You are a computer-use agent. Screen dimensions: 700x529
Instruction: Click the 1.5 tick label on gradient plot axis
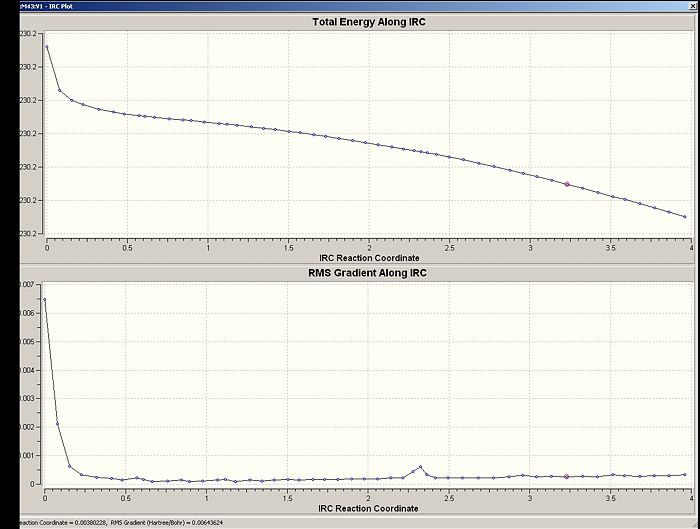287,498
